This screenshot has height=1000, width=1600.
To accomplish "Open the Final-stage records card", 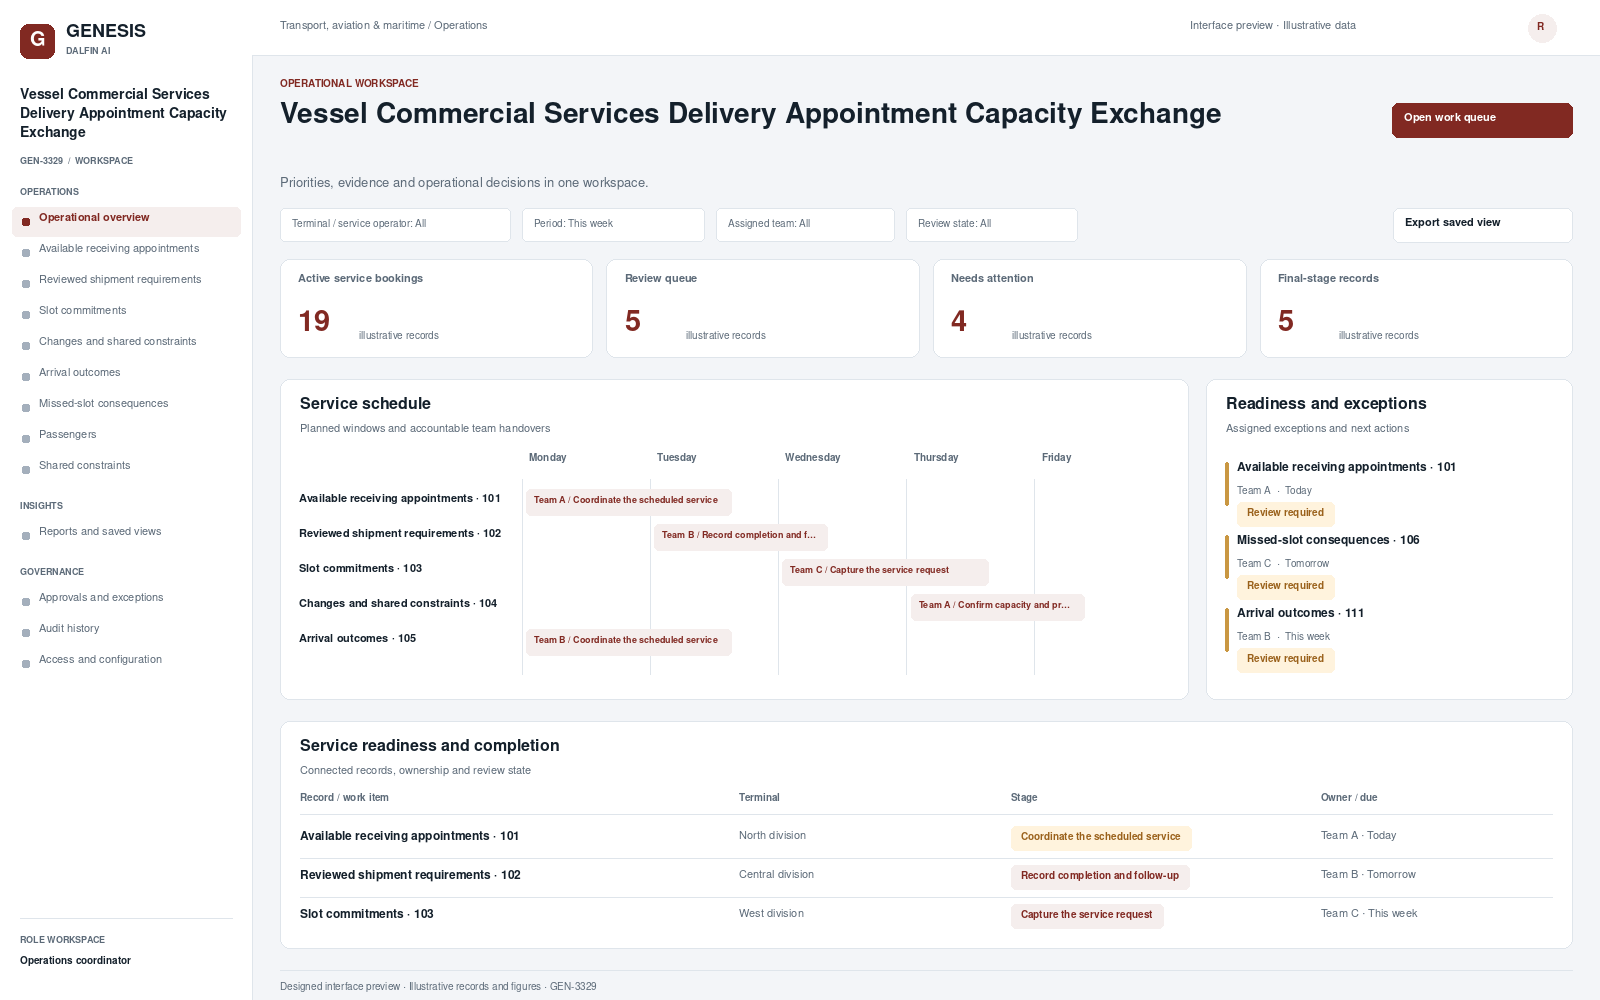I will [x=1416, y=308].
